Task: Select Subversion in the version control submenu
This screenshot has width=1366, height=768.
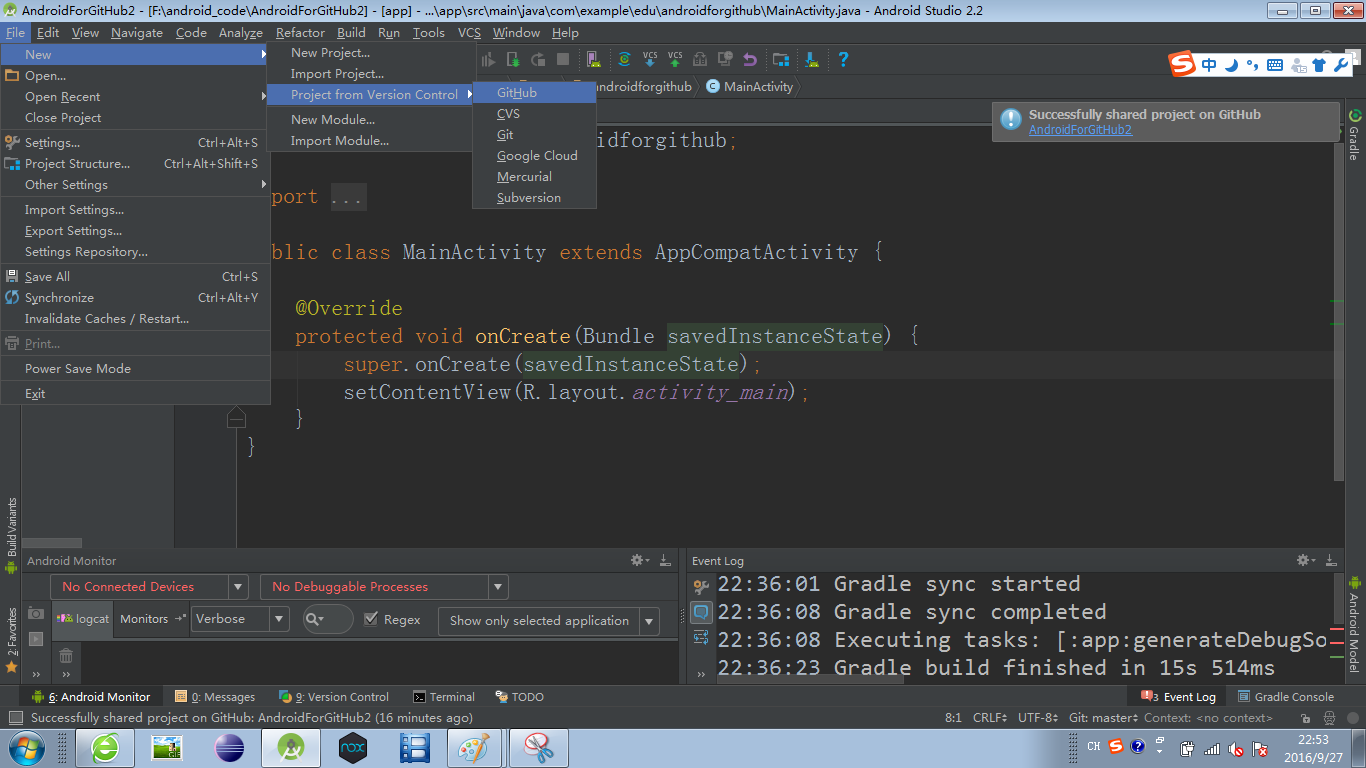Action: pos(535,198)
